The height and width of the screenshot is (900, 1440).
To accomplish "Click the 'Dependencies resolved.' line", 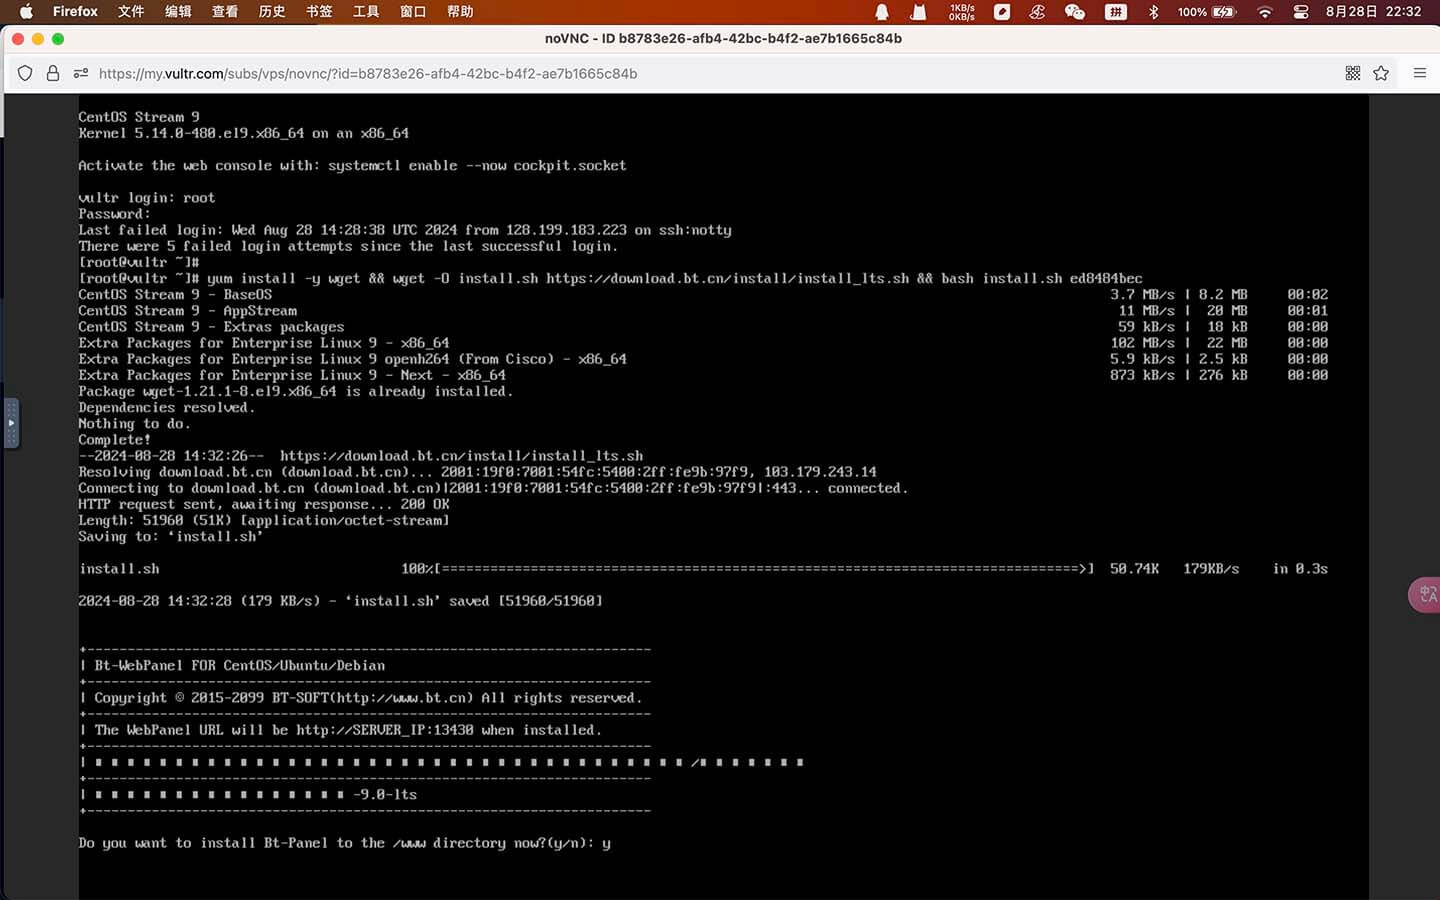I will [x=167, y=408].
